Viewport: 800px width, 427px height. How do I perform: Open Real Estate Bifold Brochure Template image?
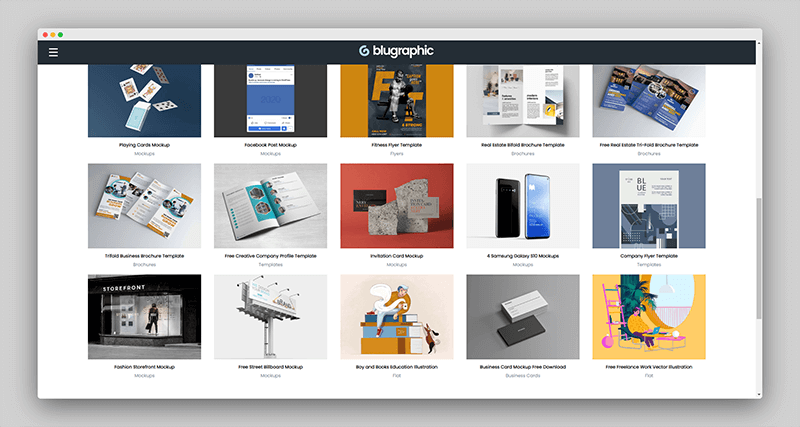522,101
